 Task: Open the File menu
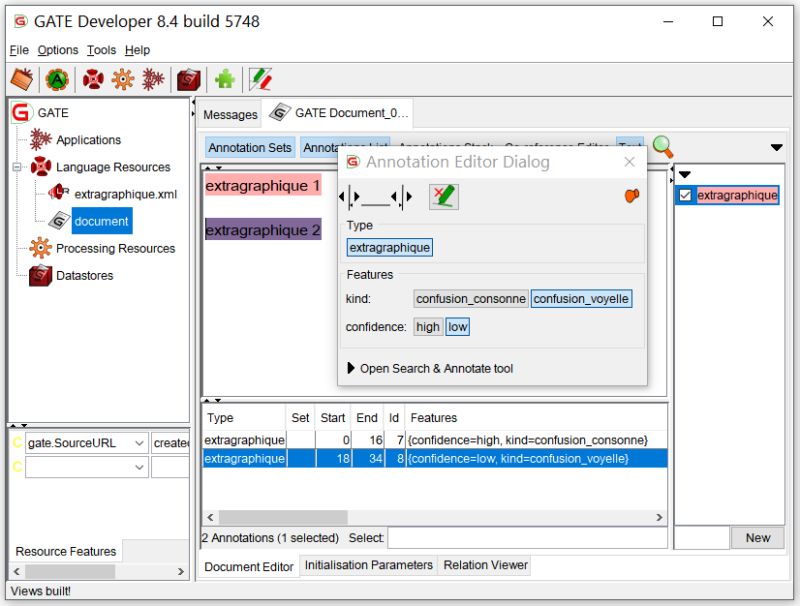(x=19, y=50)
